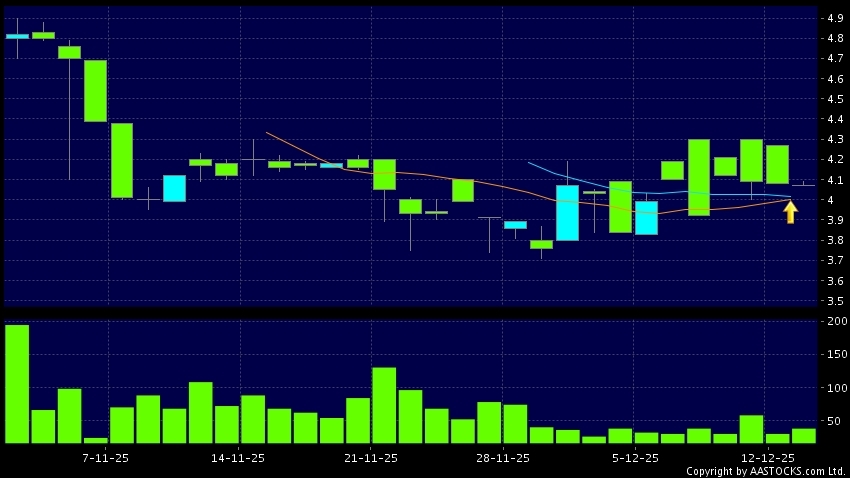Click the tallest volume bar at far left
850x478 pixels.
pyautogui.click(x=17, y=383)
